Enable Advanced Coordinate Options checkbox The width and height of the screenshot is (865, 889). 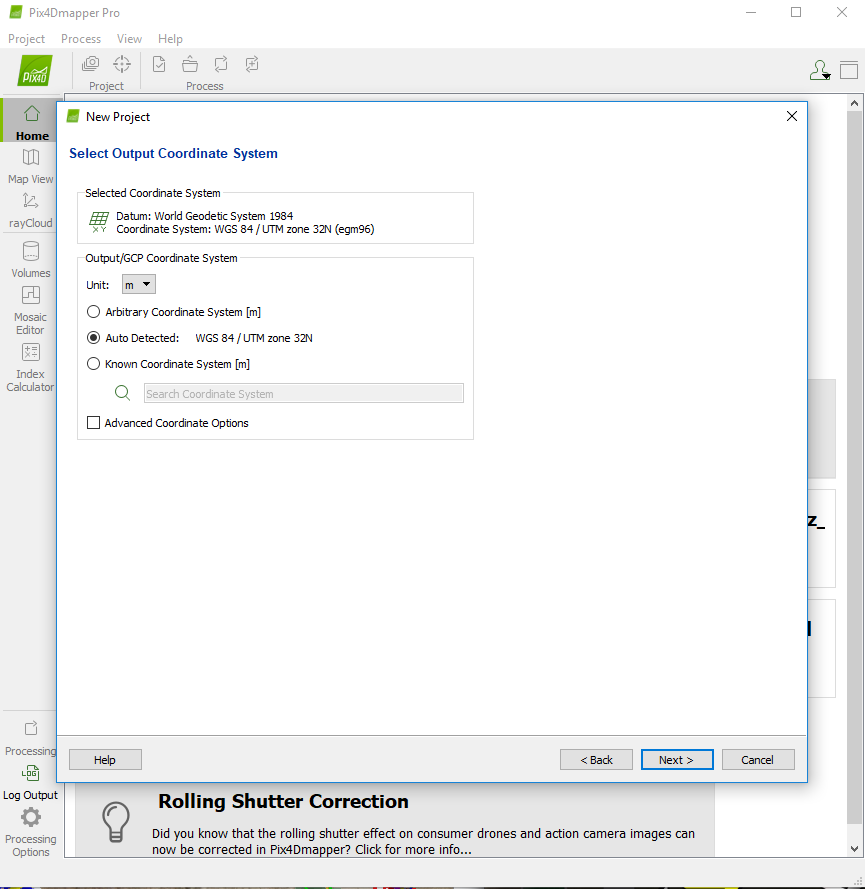[x=94, y=423]
